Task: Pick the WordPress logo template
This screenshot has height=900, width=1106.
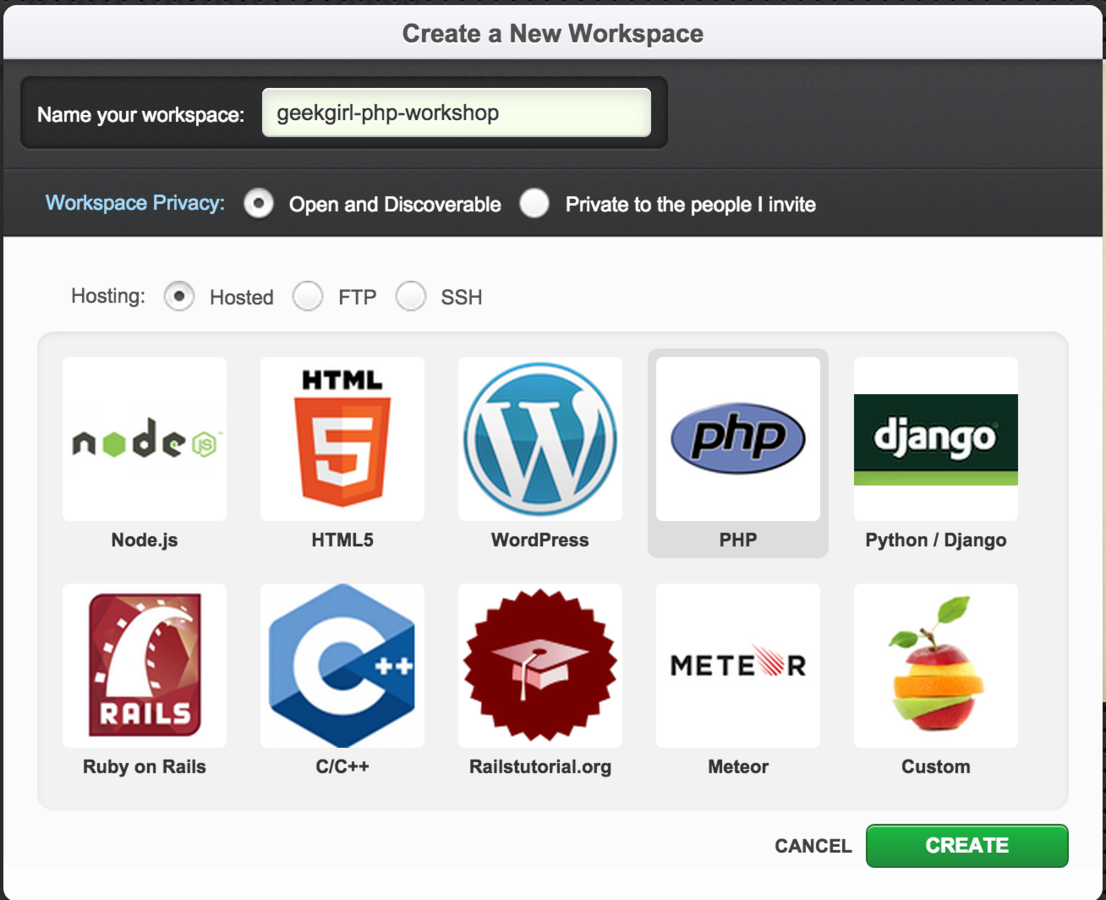Action: point(540,439)
